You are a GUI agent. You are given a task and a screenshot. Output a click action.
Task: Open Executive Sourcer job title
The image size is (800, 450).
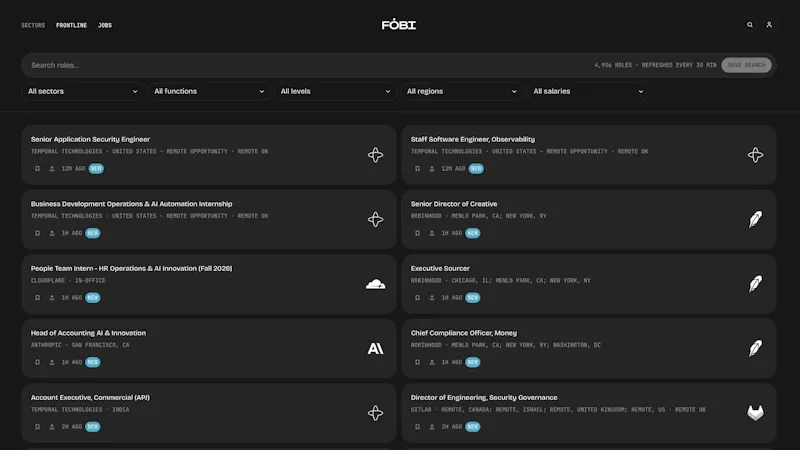[440, 268]
